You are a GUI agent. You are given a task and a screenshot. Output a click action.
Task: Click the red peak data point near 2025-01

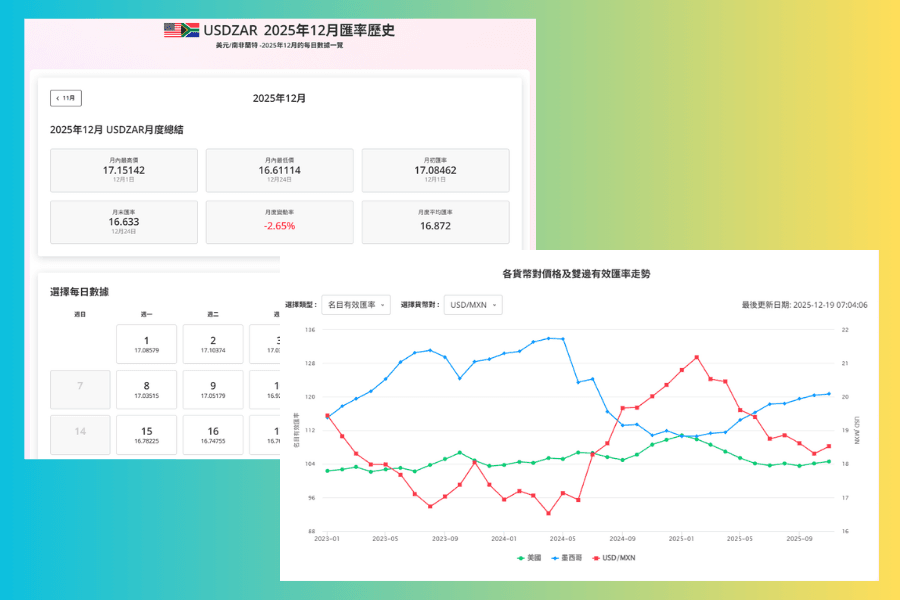tap(697, 355)
